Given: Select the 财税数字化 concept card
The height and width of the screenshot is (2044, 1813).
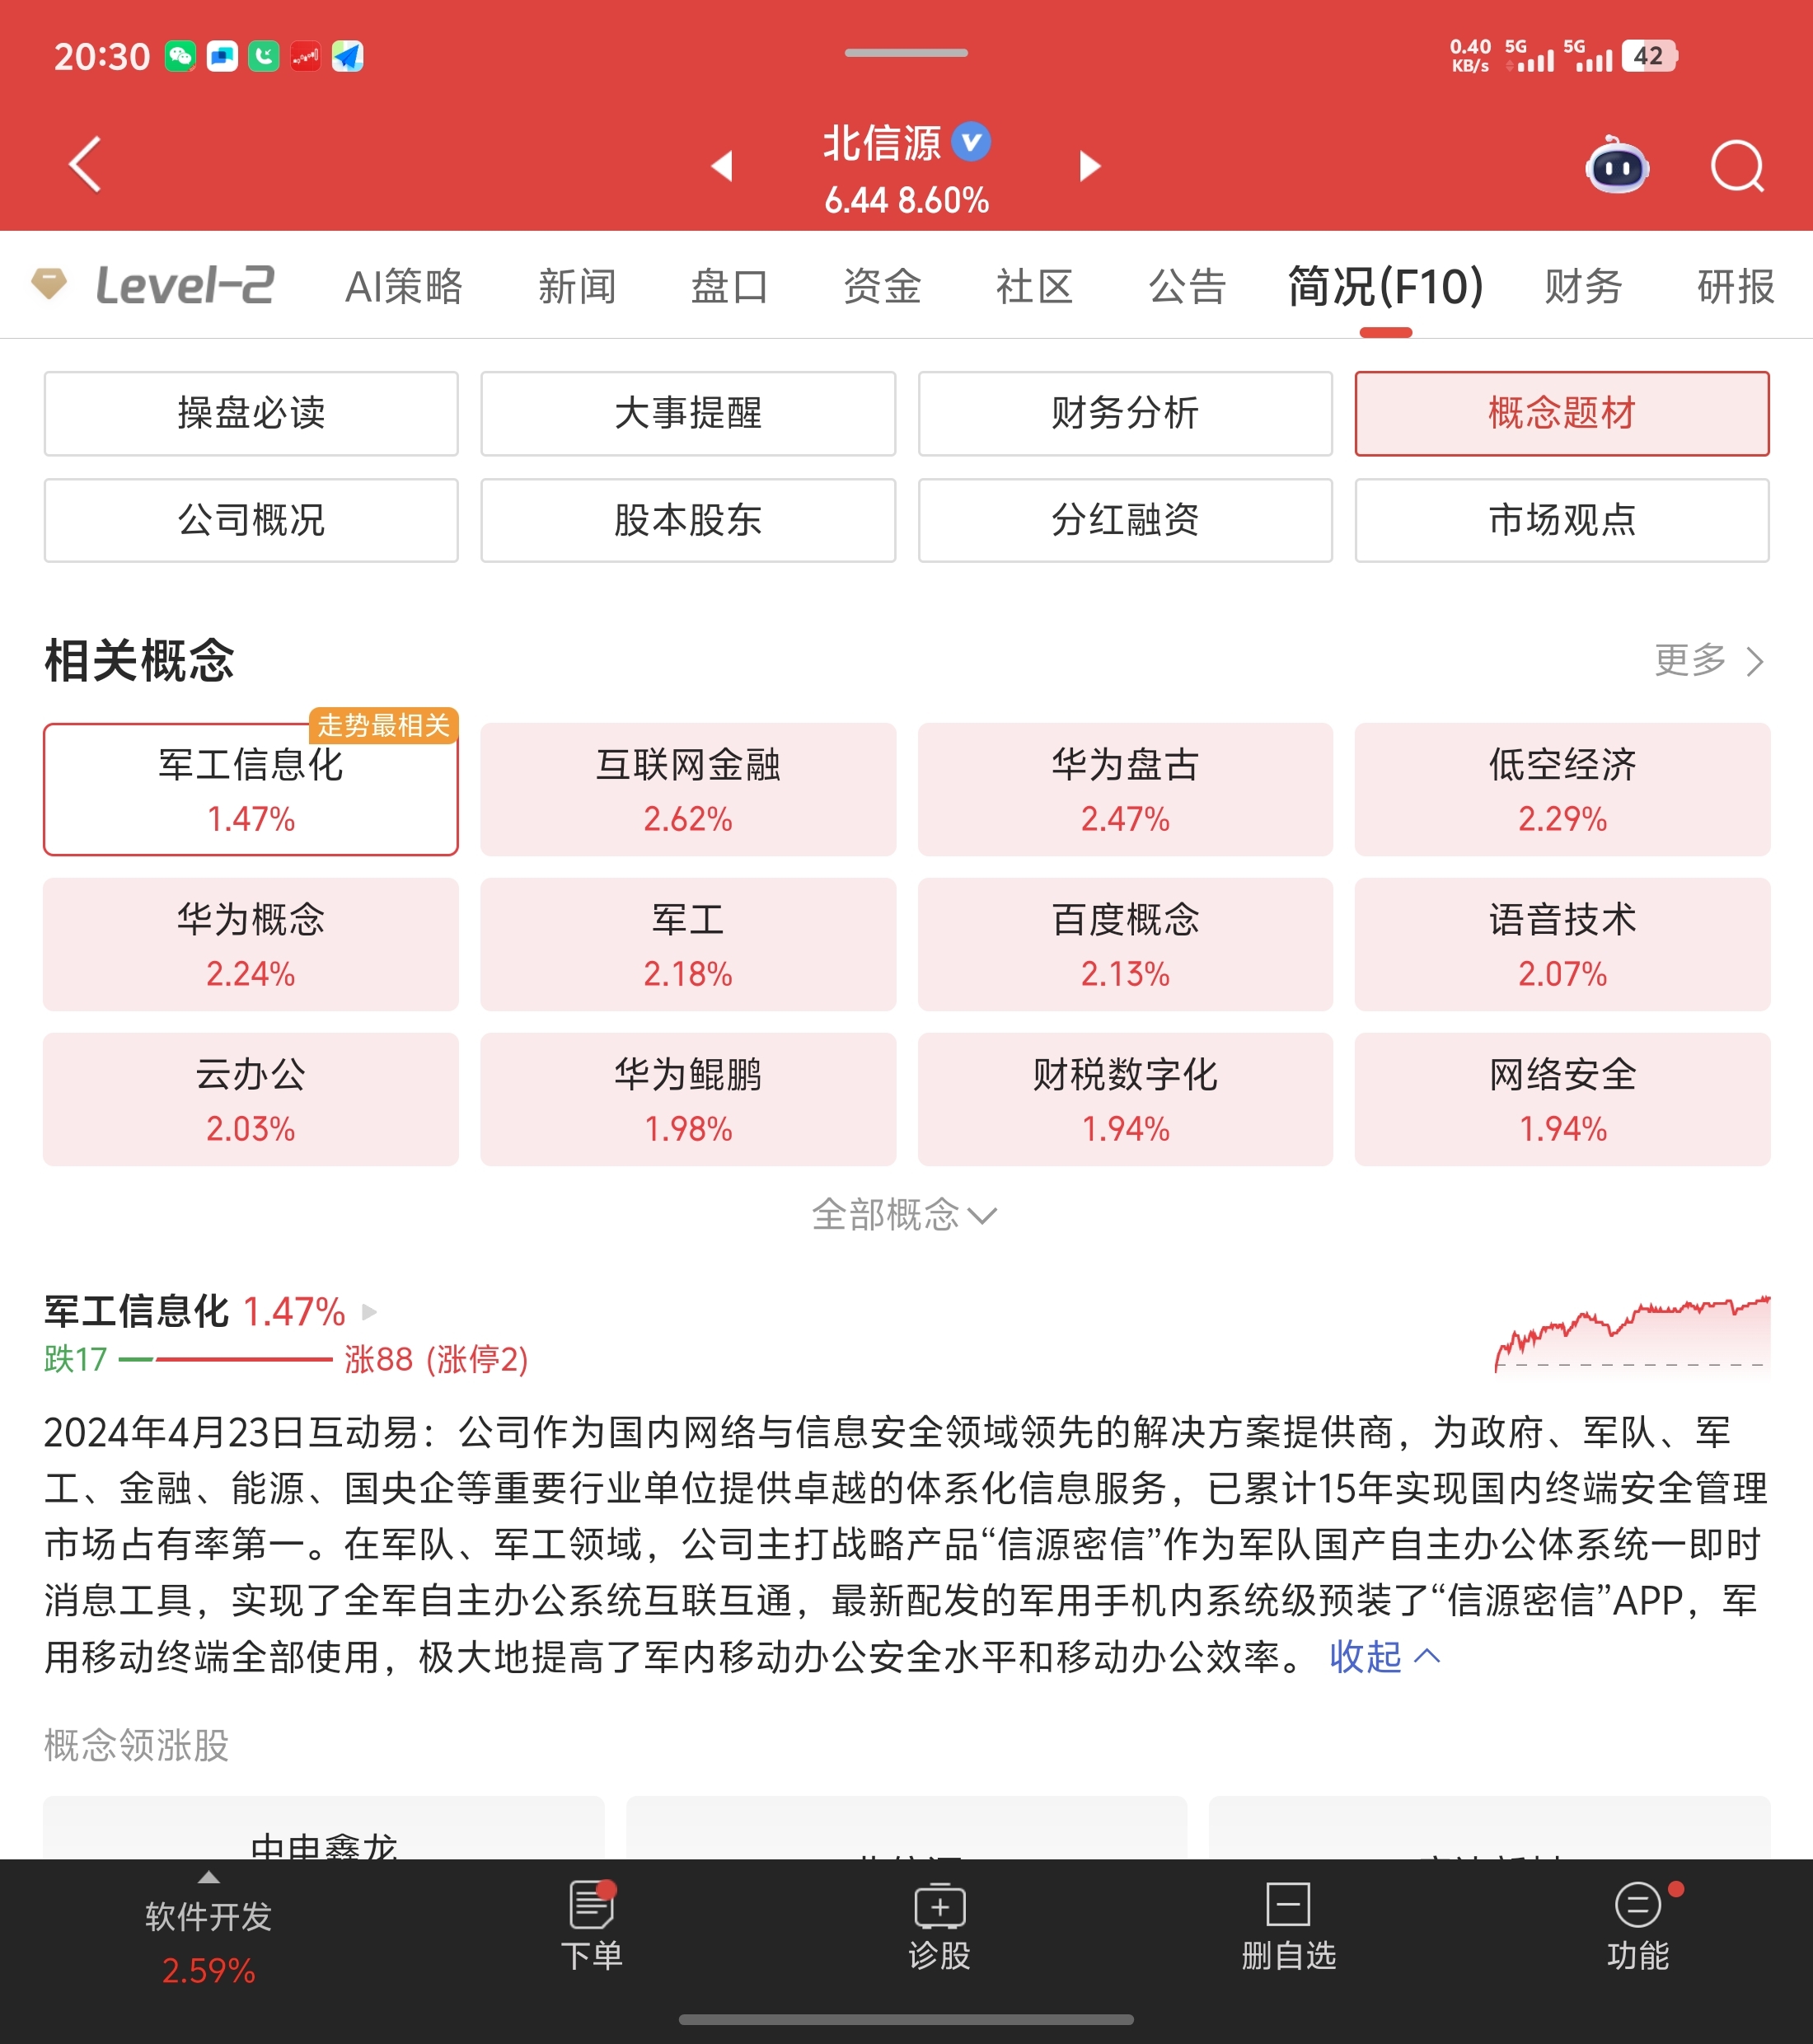Looking at the screenshot, I should tap(1125, 1100).
